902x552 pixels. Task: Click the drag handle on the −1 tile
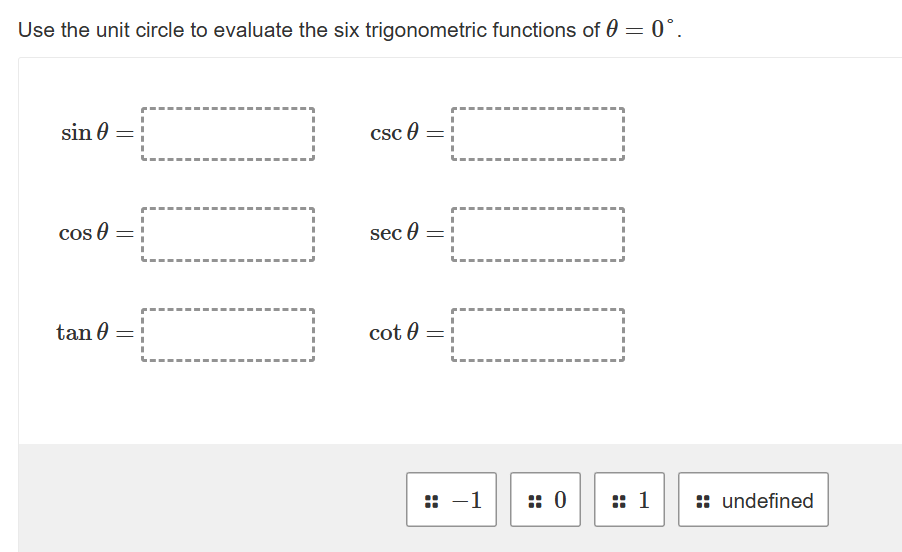[x=431, y=500]
